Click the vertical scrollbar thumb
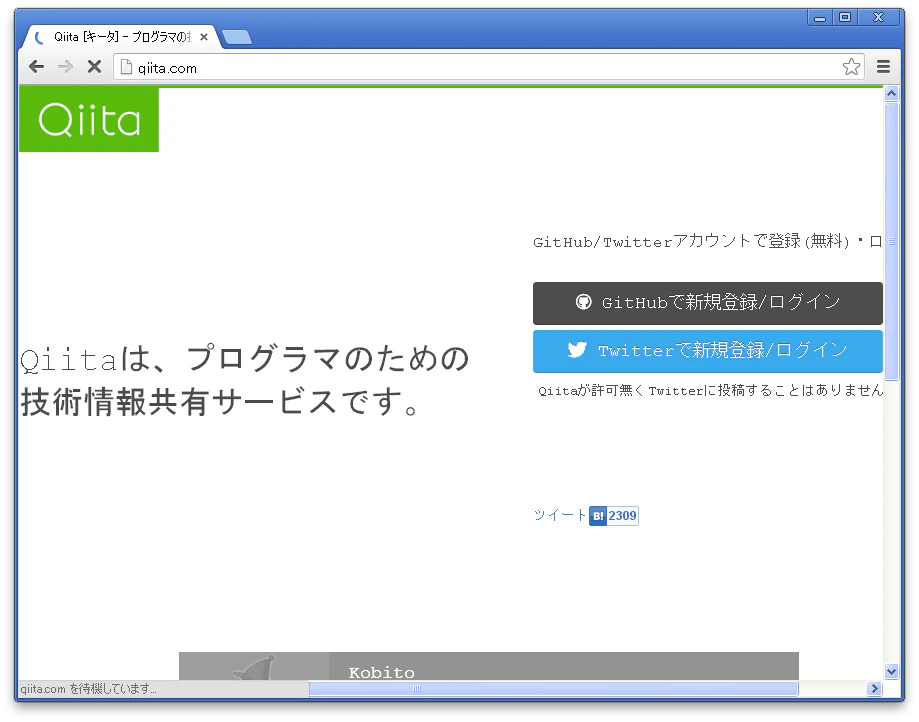This screenshot has height=722, width=919. coord(891,241)
